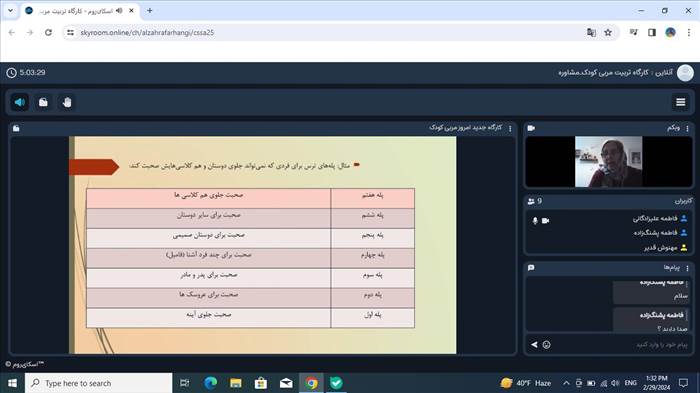
Task: Click the microphone icon in the users list
Action: click(535, 221)
